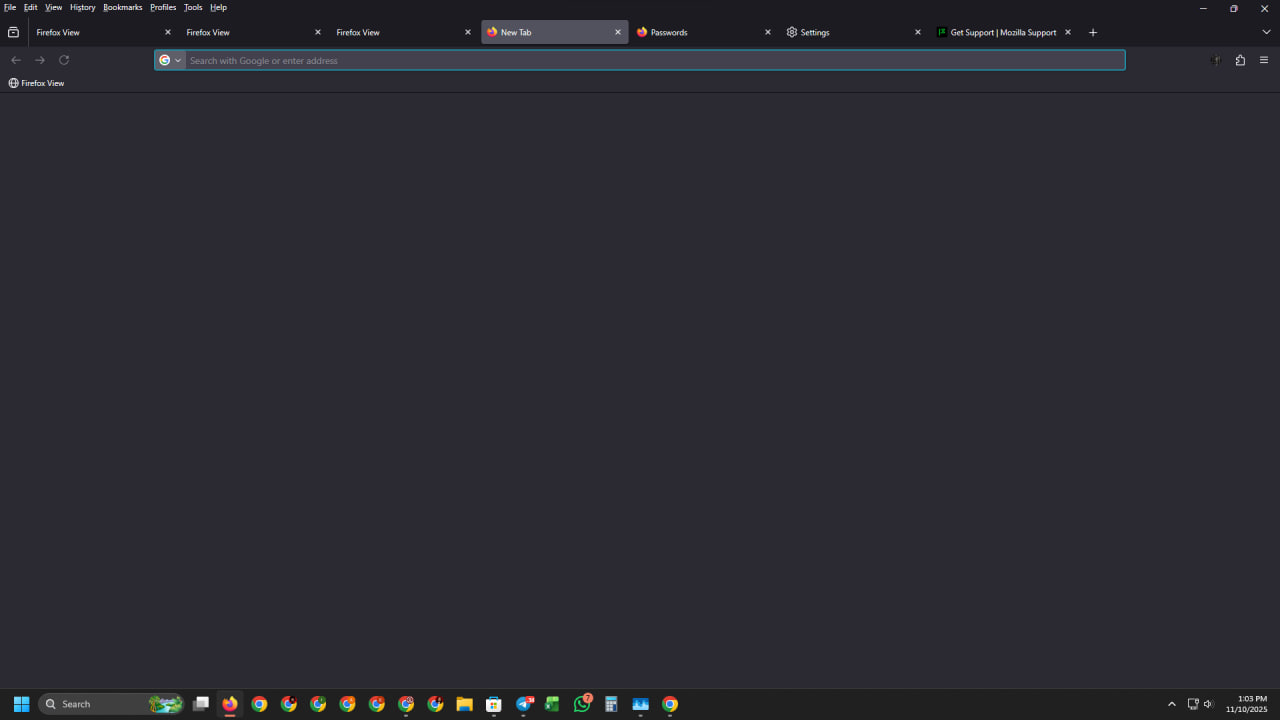
Task: Open the History menu
Action: [x=83, y=7]
